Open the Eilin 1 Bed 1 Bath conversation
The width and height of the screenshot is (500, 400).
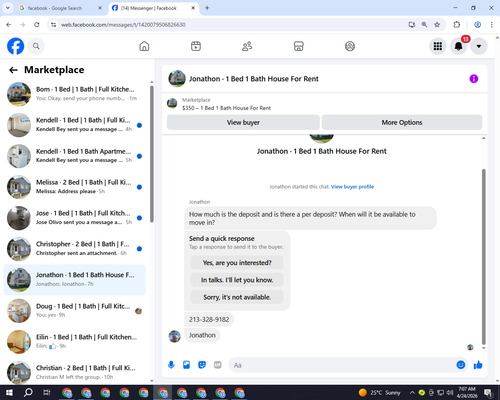click(x=74, y=342)
